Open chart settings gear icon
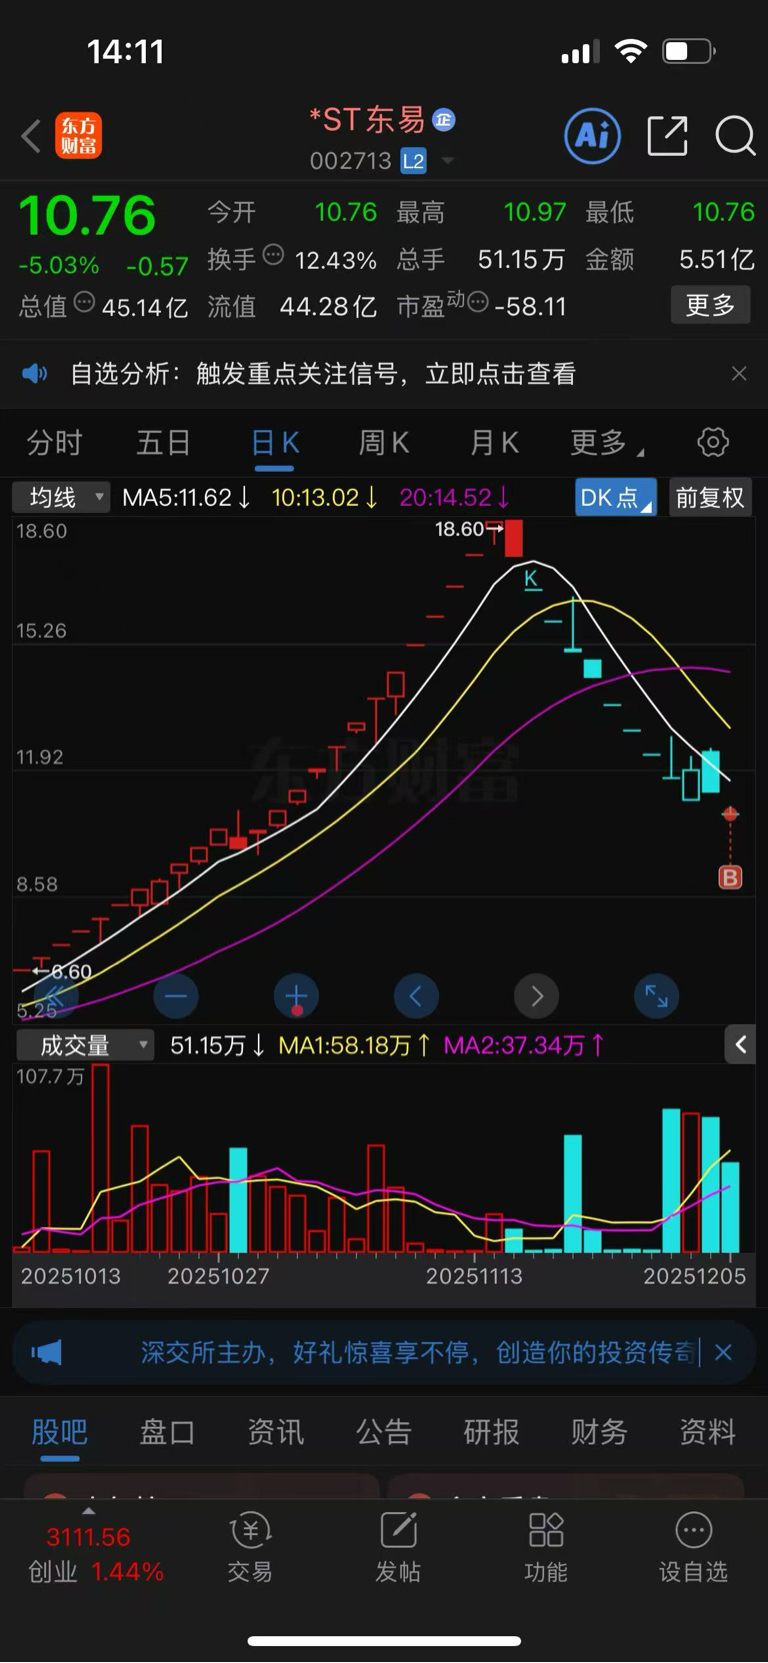The height and width of the screenshot is (1663, 768). coord(713,442)
